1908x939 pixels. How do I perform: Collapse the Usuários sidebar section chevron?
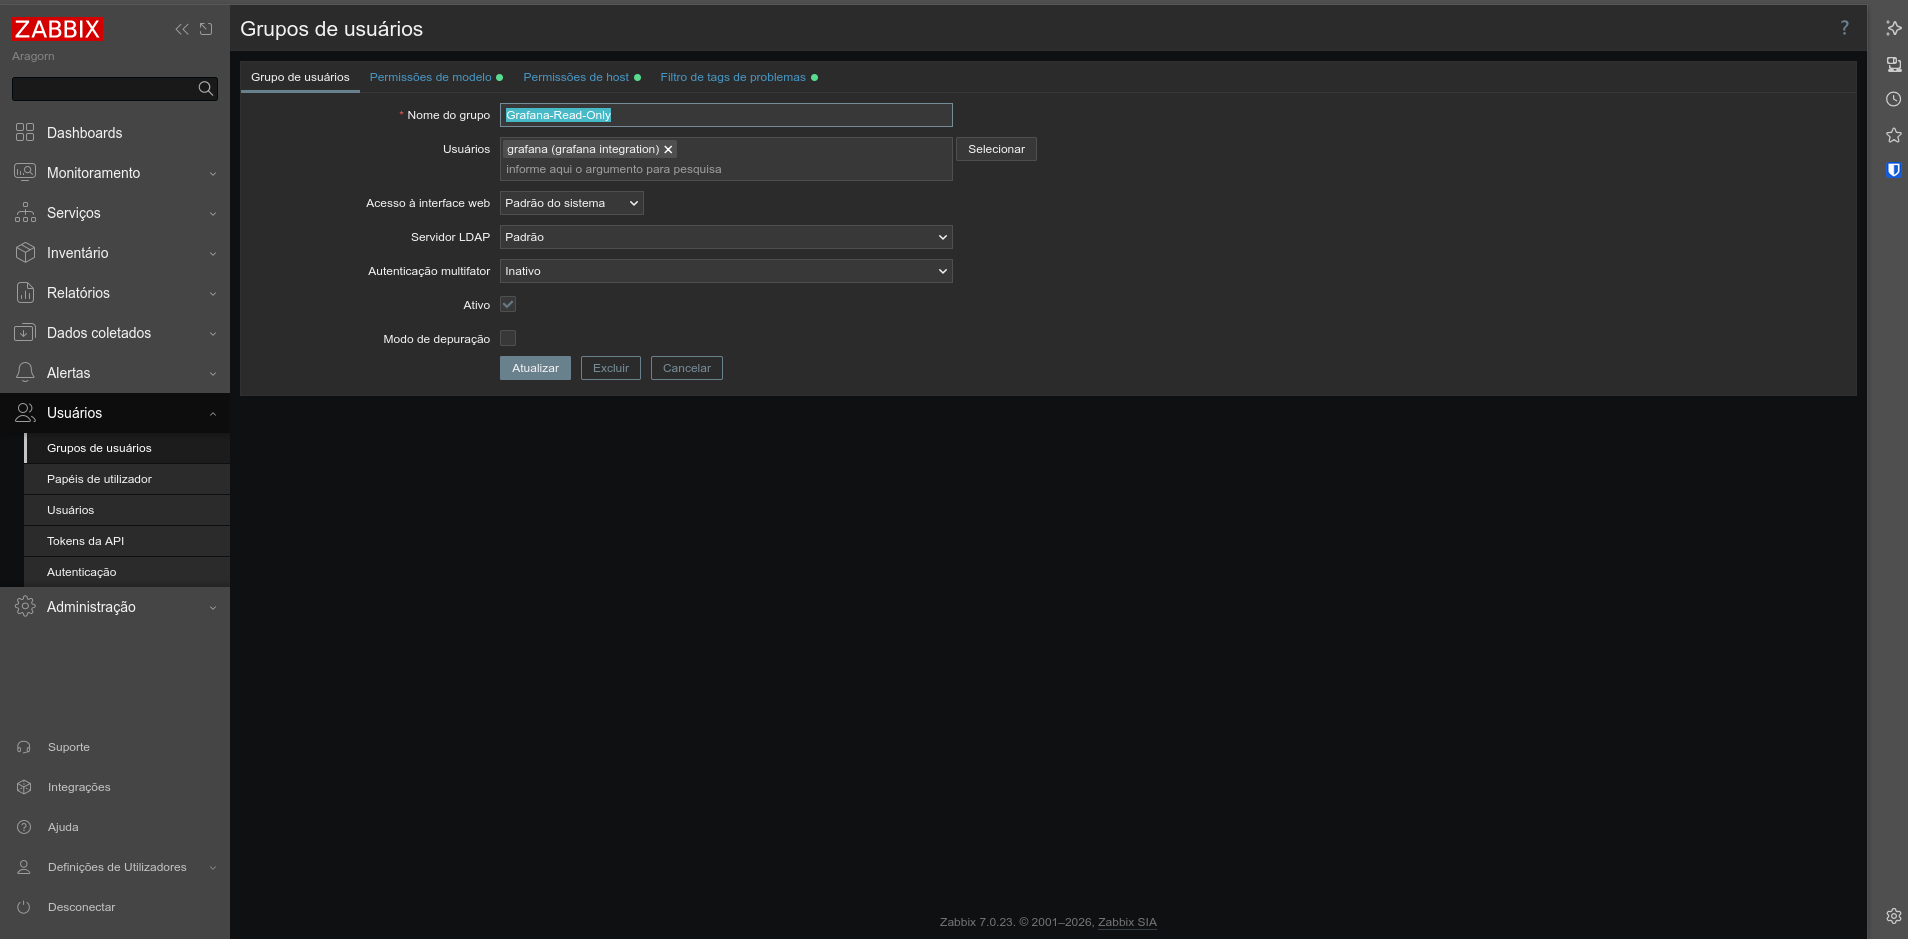coord(211,412)
